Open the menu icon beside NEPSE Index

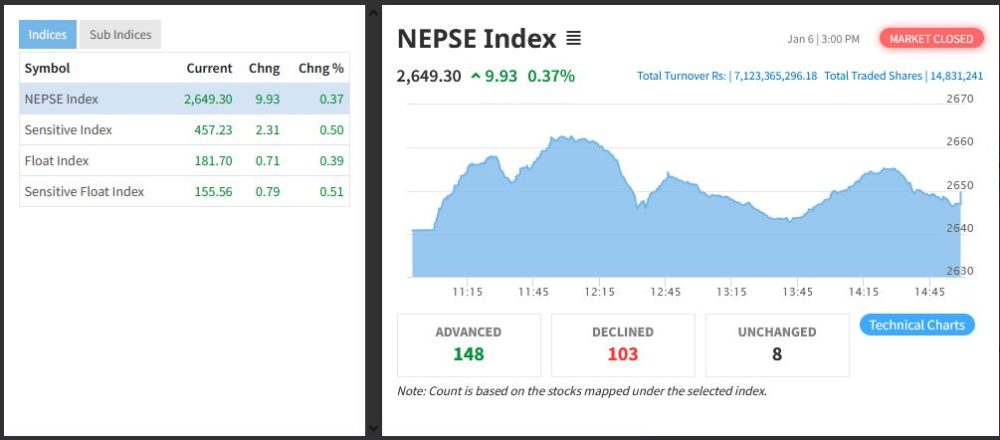coord(573,39)
